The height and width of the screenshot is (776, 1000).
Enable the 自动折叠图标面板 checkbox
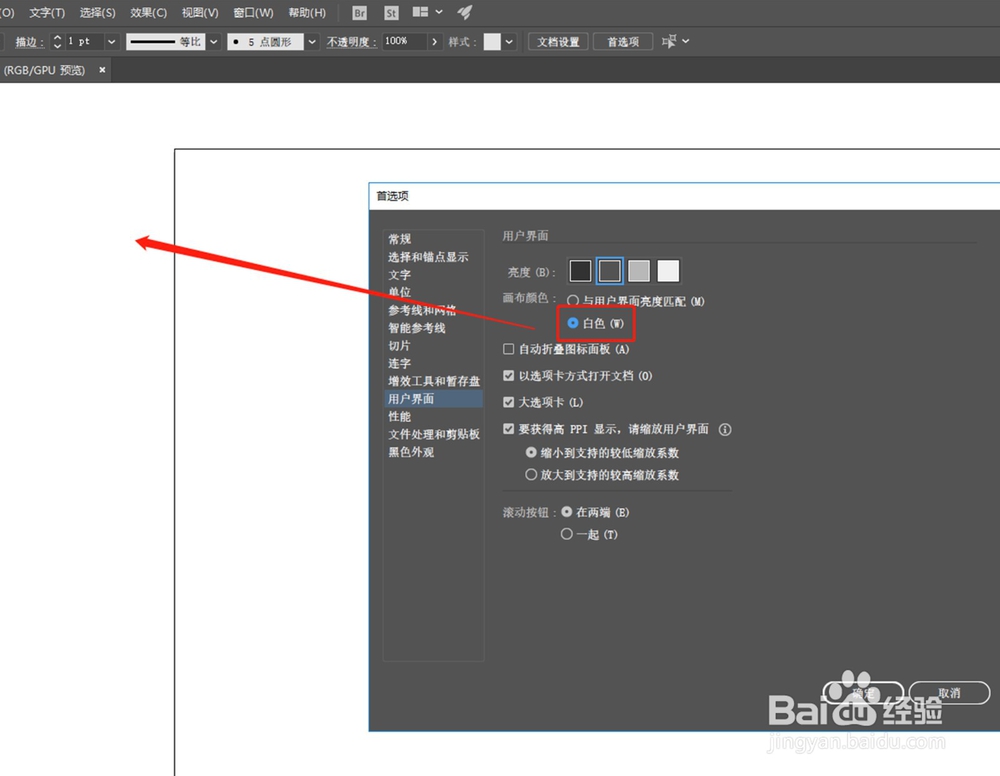click(x=509, y=348)
